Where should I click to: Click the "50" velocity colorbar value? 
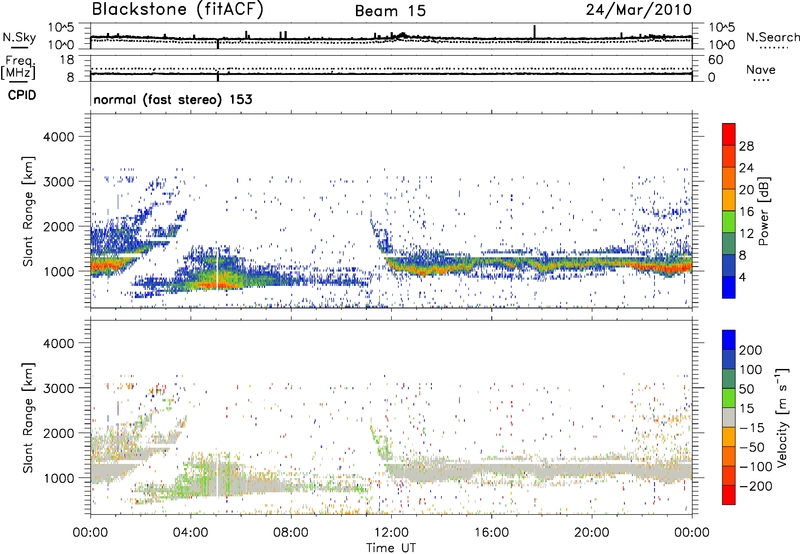click(746, 389)
